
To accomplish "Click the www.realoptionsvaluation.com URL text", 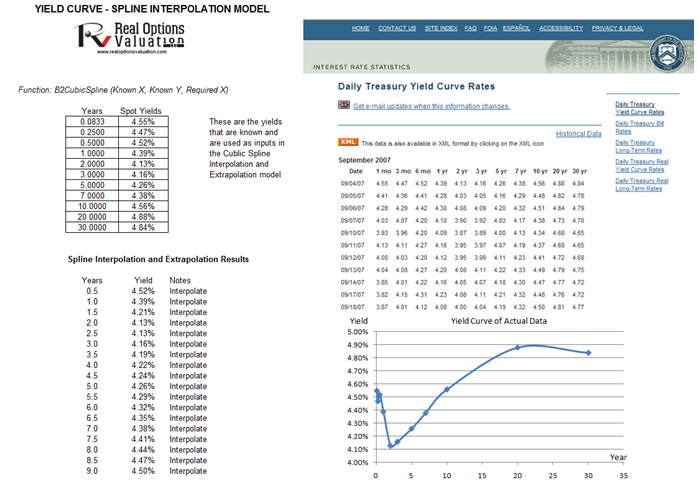I will (132, 52).
